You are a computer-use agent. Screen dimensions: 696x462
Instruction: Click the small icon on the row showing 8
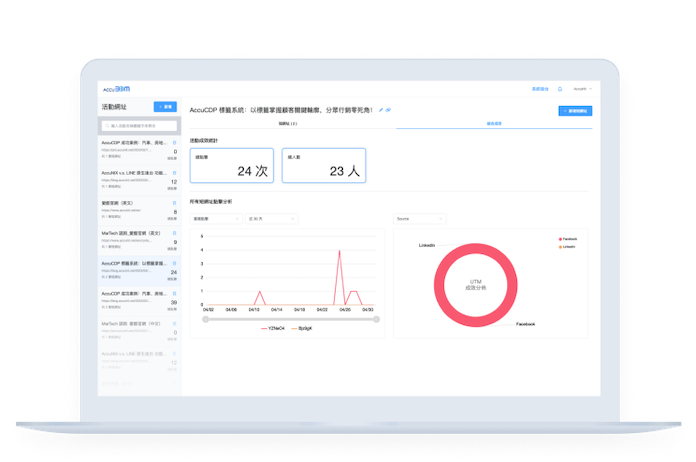(174, 203)
